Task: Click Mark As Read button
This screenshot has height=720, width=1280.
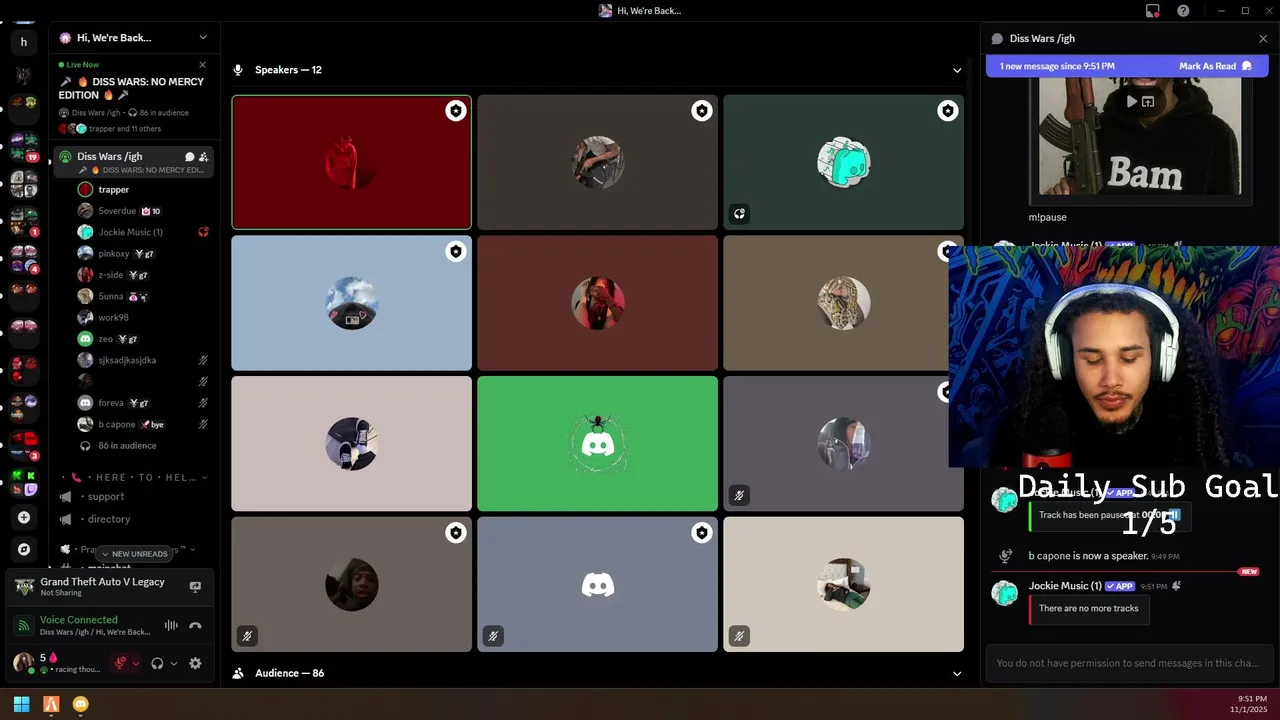Action: click(x=1215, y=66)
